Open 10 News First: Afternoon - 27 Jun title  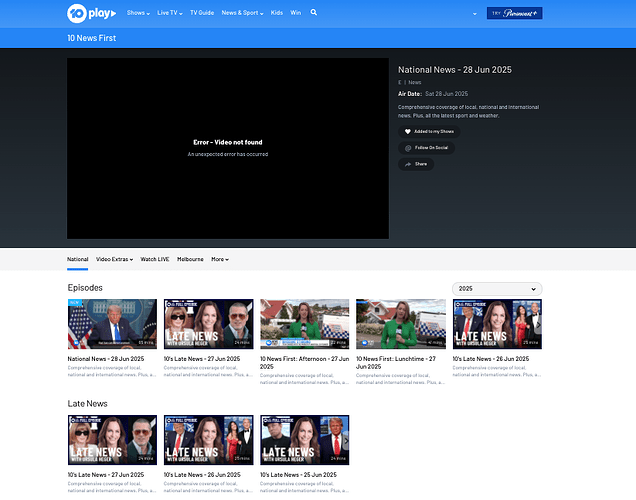pyautogui.click(x=304, y=363)
